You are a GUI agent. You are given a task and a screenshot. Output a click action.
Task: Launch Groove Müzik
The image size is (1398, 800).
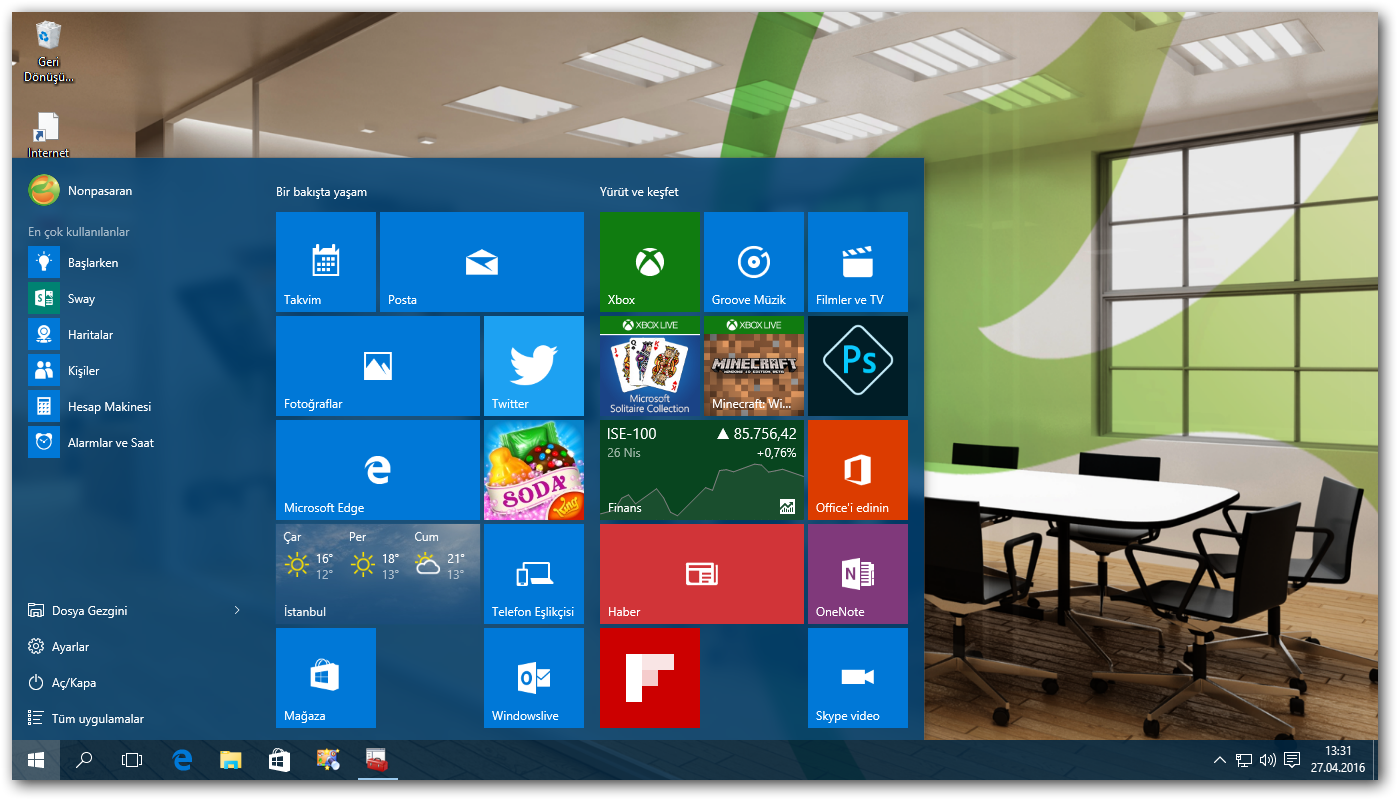[753, 261]
